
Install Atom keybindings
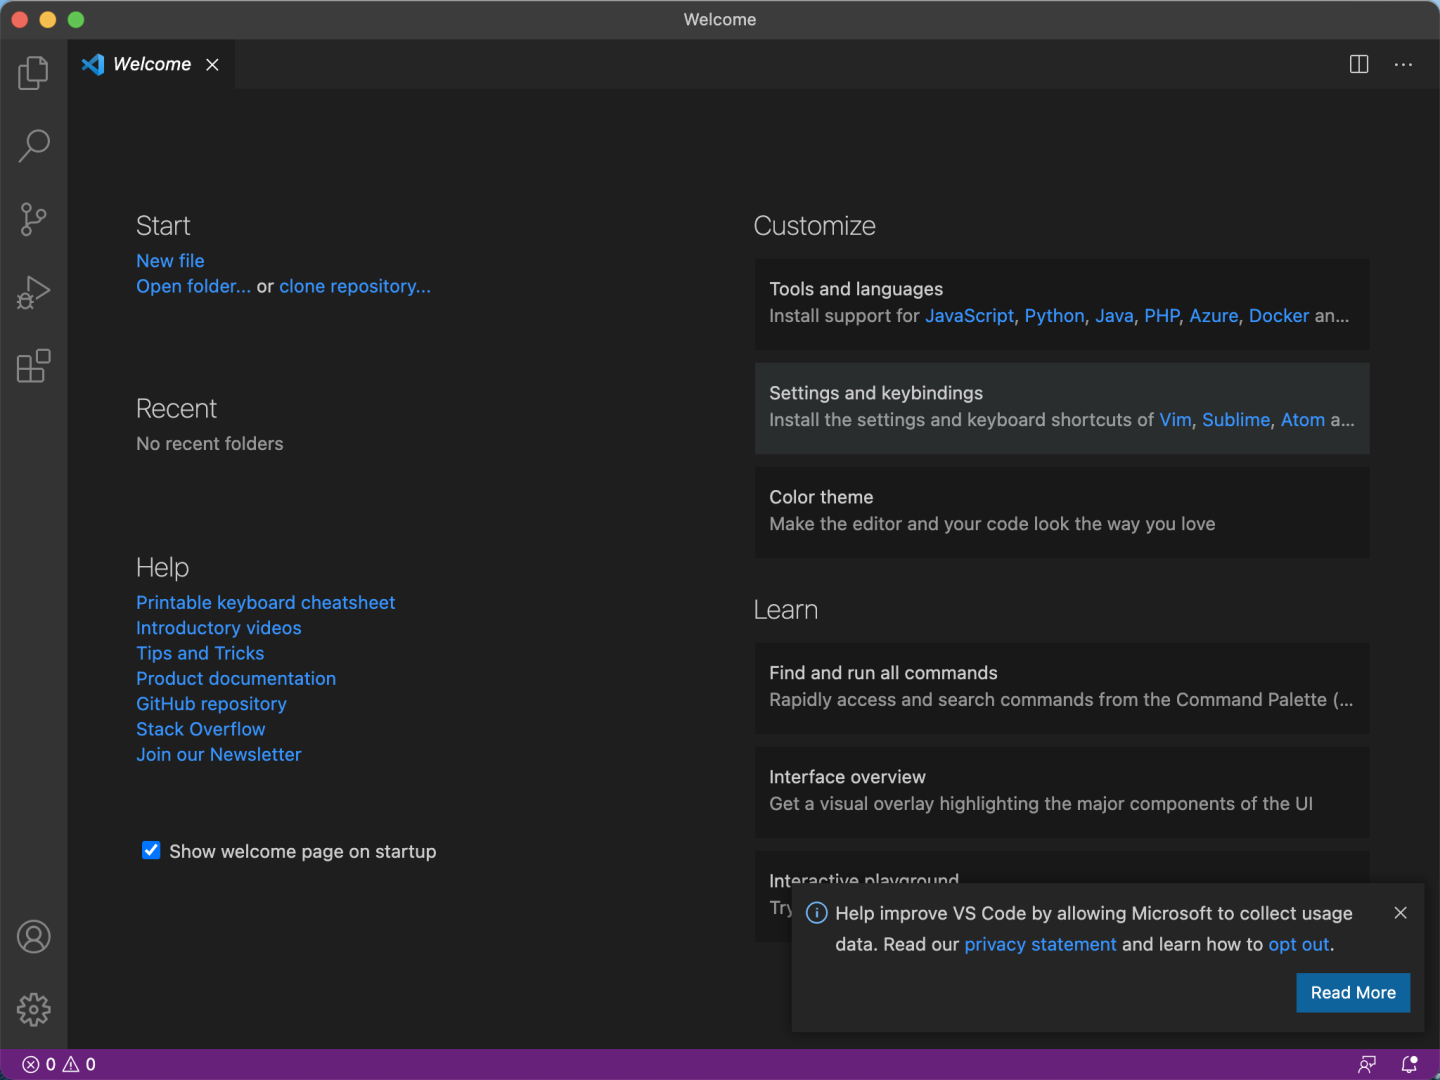tap(1303, 420)
